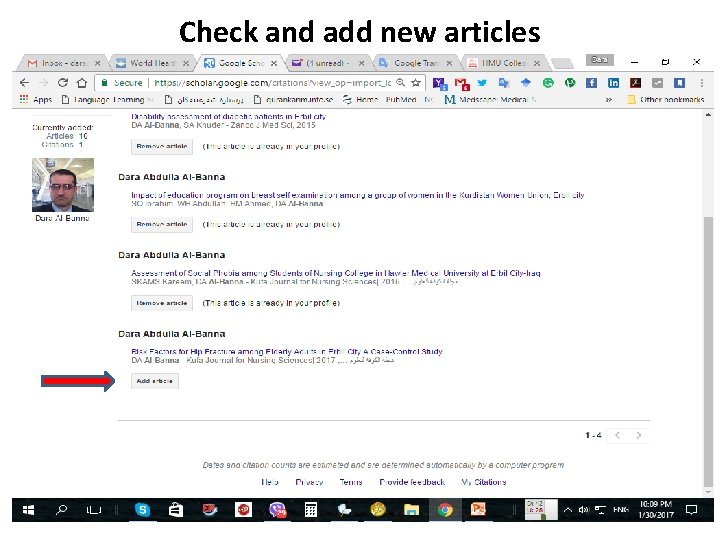Click the browser Back arrow
The image size is (720, 540).
(x=24, y=83)
